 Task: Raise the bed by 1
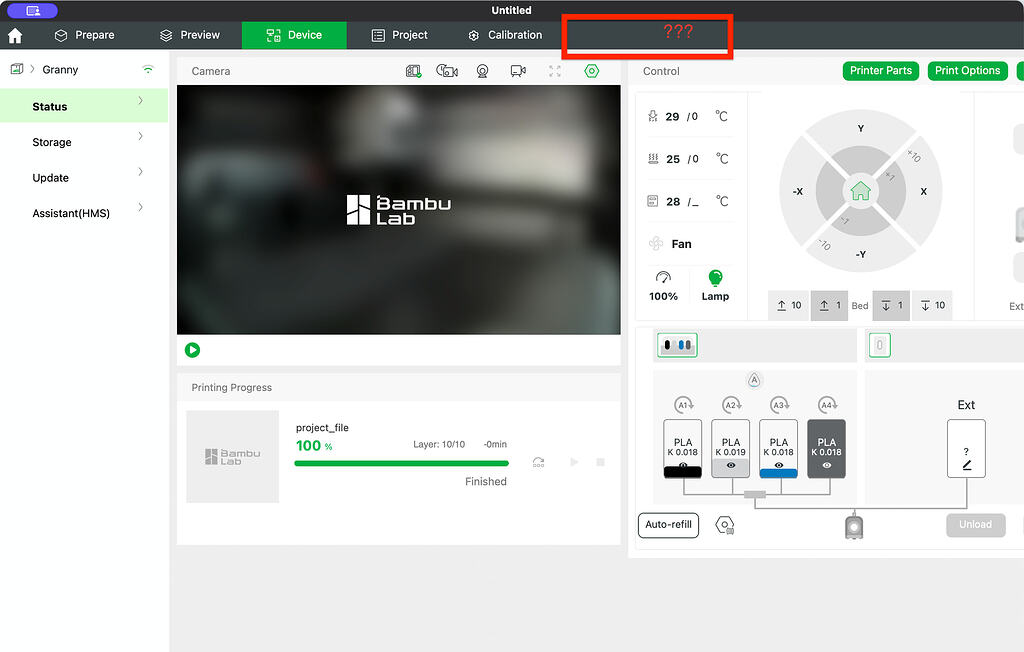(829, 306)
